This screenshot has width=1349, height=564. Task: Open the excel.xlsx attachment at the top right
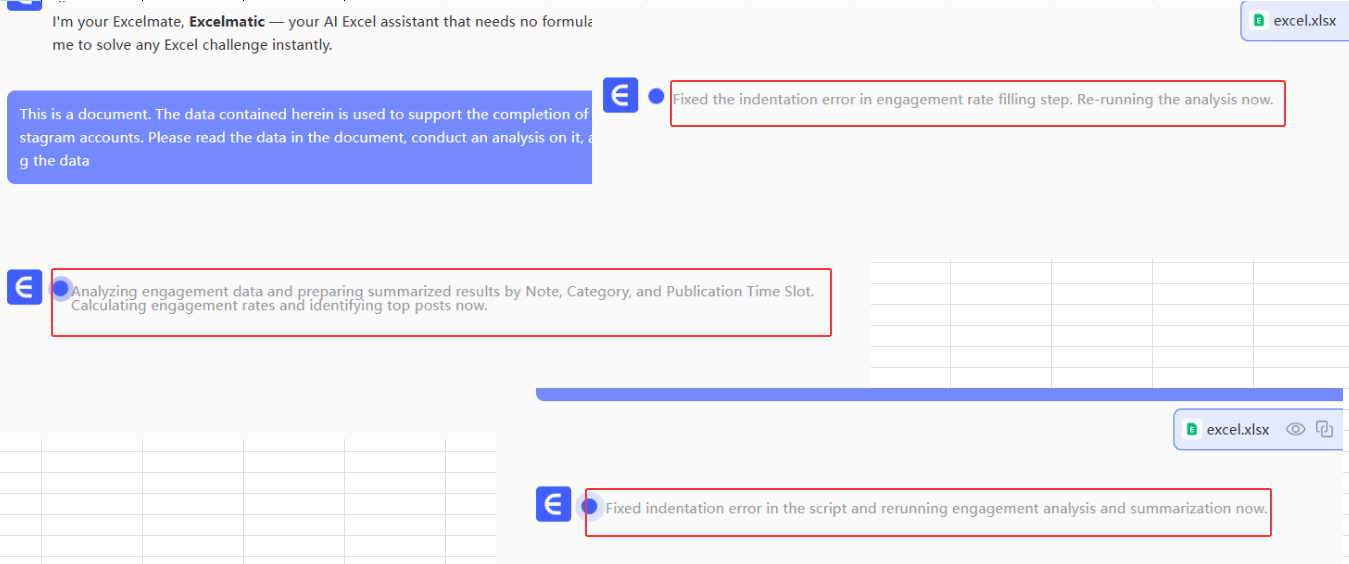point(1303,20)
